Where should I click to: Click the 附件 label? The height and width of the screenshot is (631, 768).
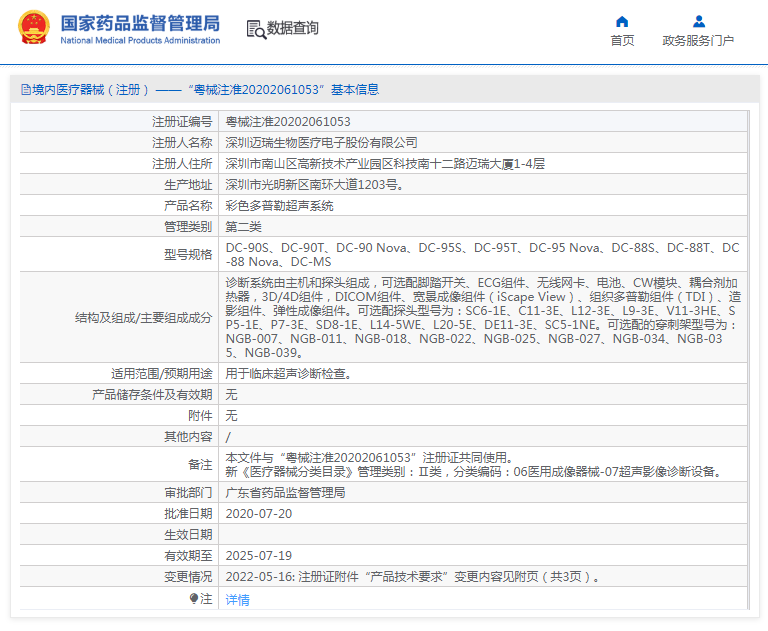(200, 416)
